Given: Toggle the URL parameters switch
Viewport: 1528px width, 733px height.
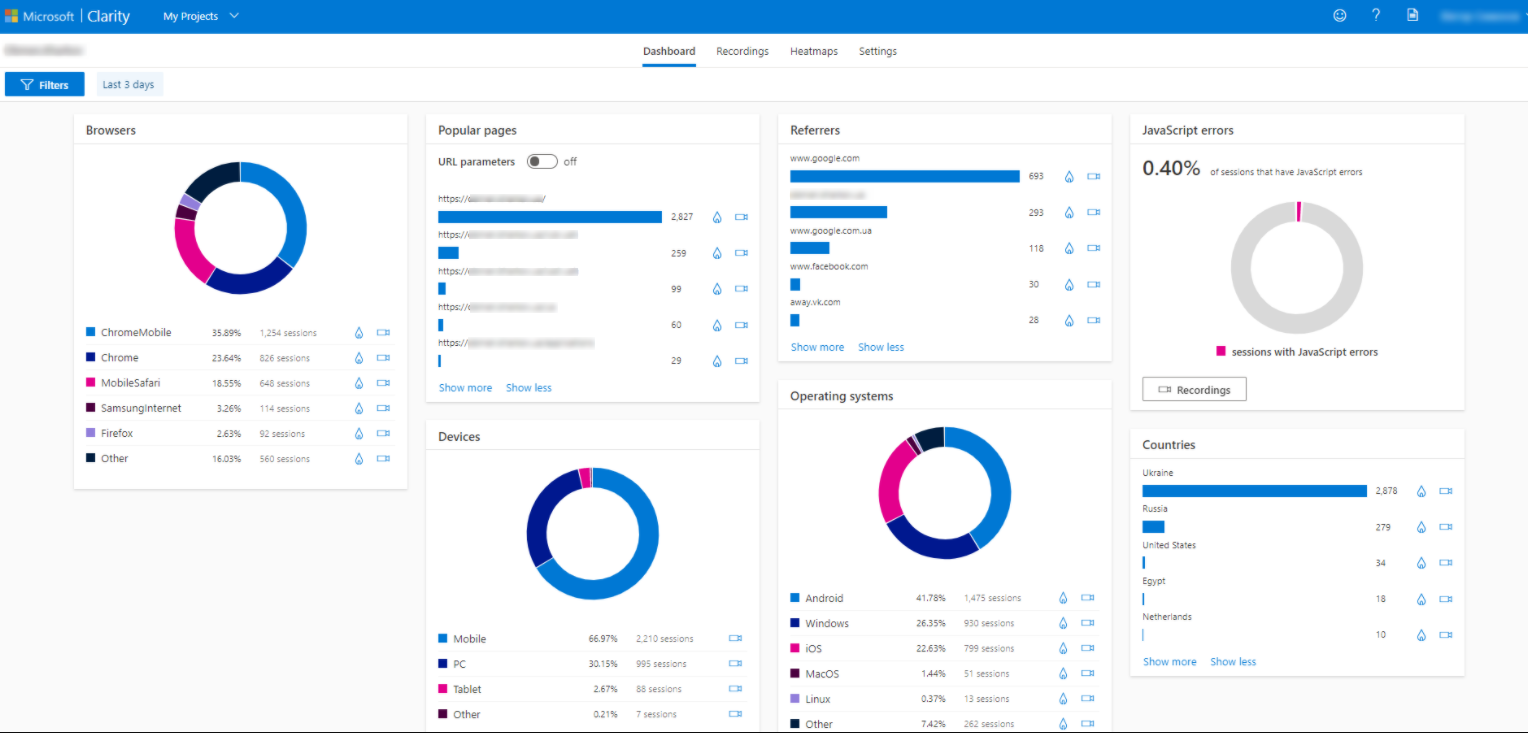Looking at the screenshot, I should tap(542, 162).
